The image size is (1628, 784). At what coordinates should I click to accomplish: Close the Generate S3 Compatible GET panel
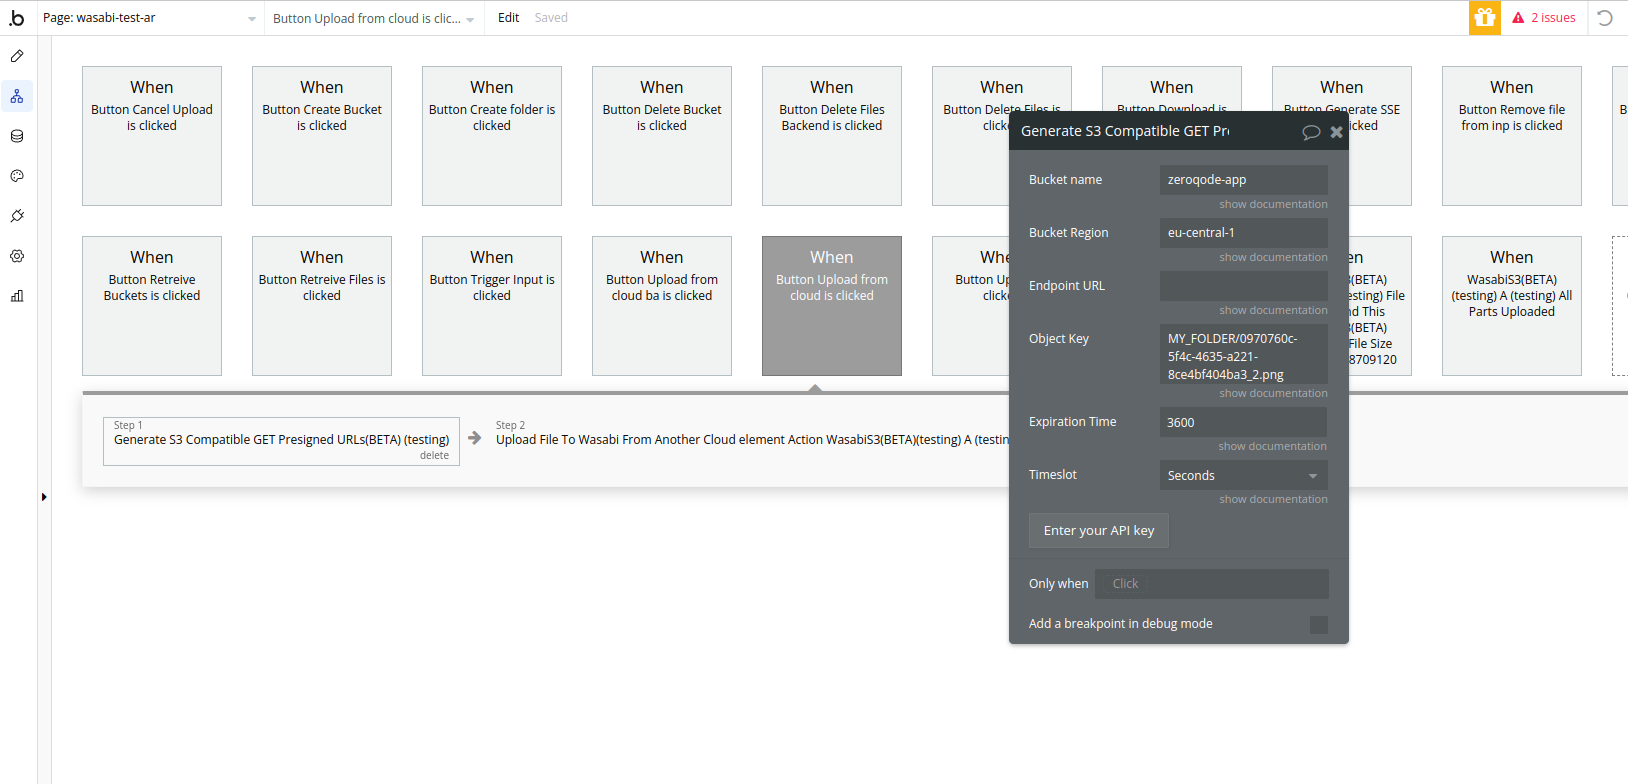click(x=1336, y=132)
